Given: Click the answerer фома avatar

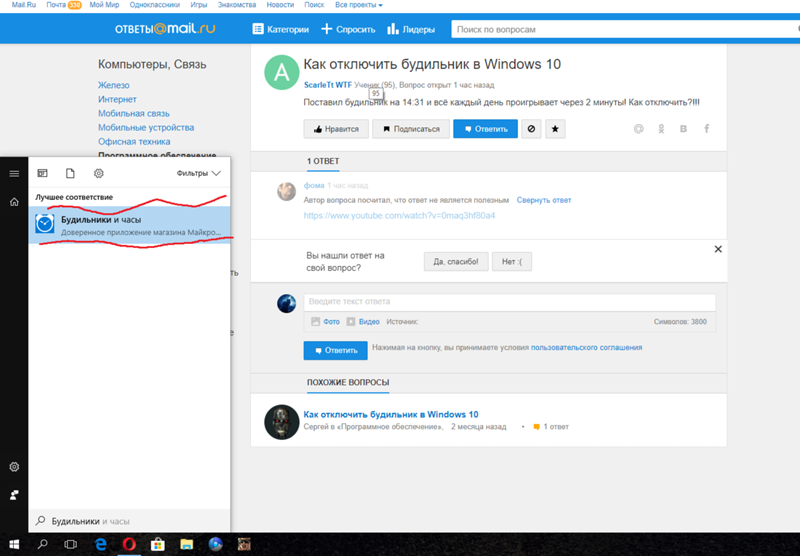Looking at the screenshot, I should pos(286,192).
